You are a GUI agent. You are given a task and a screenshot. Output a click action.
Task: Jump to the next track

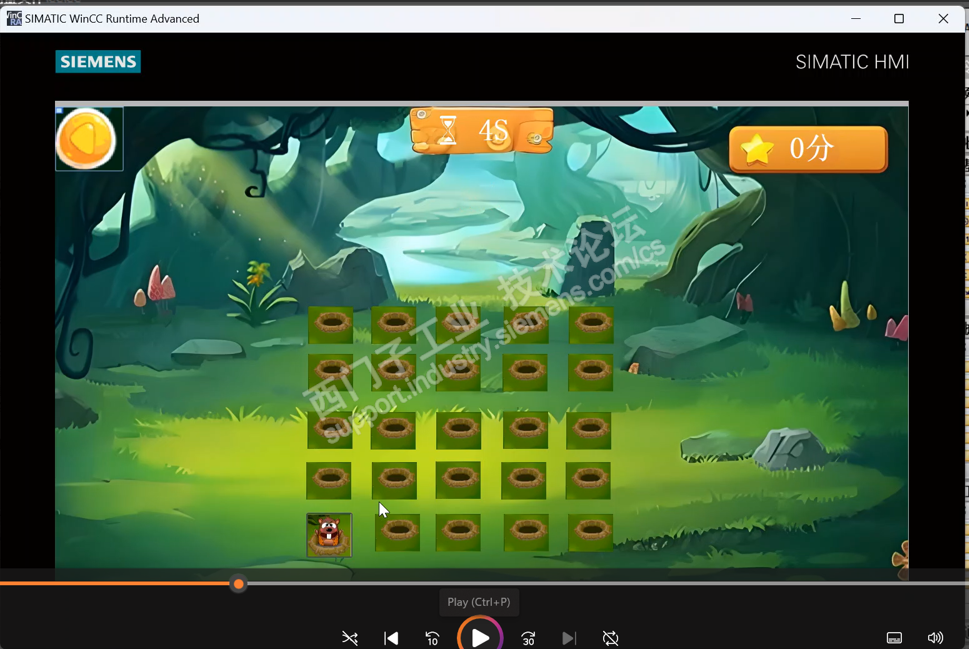pyautogui.click(x=569, y=638)
